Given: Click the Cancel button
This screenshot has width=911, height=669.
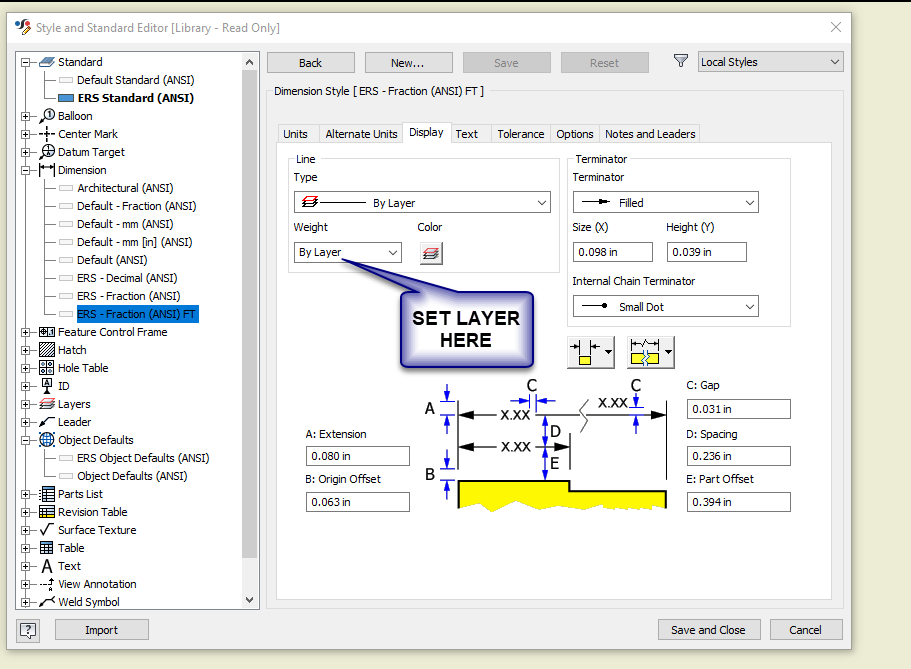Looking at the screenshot, I should click(806, 629).
